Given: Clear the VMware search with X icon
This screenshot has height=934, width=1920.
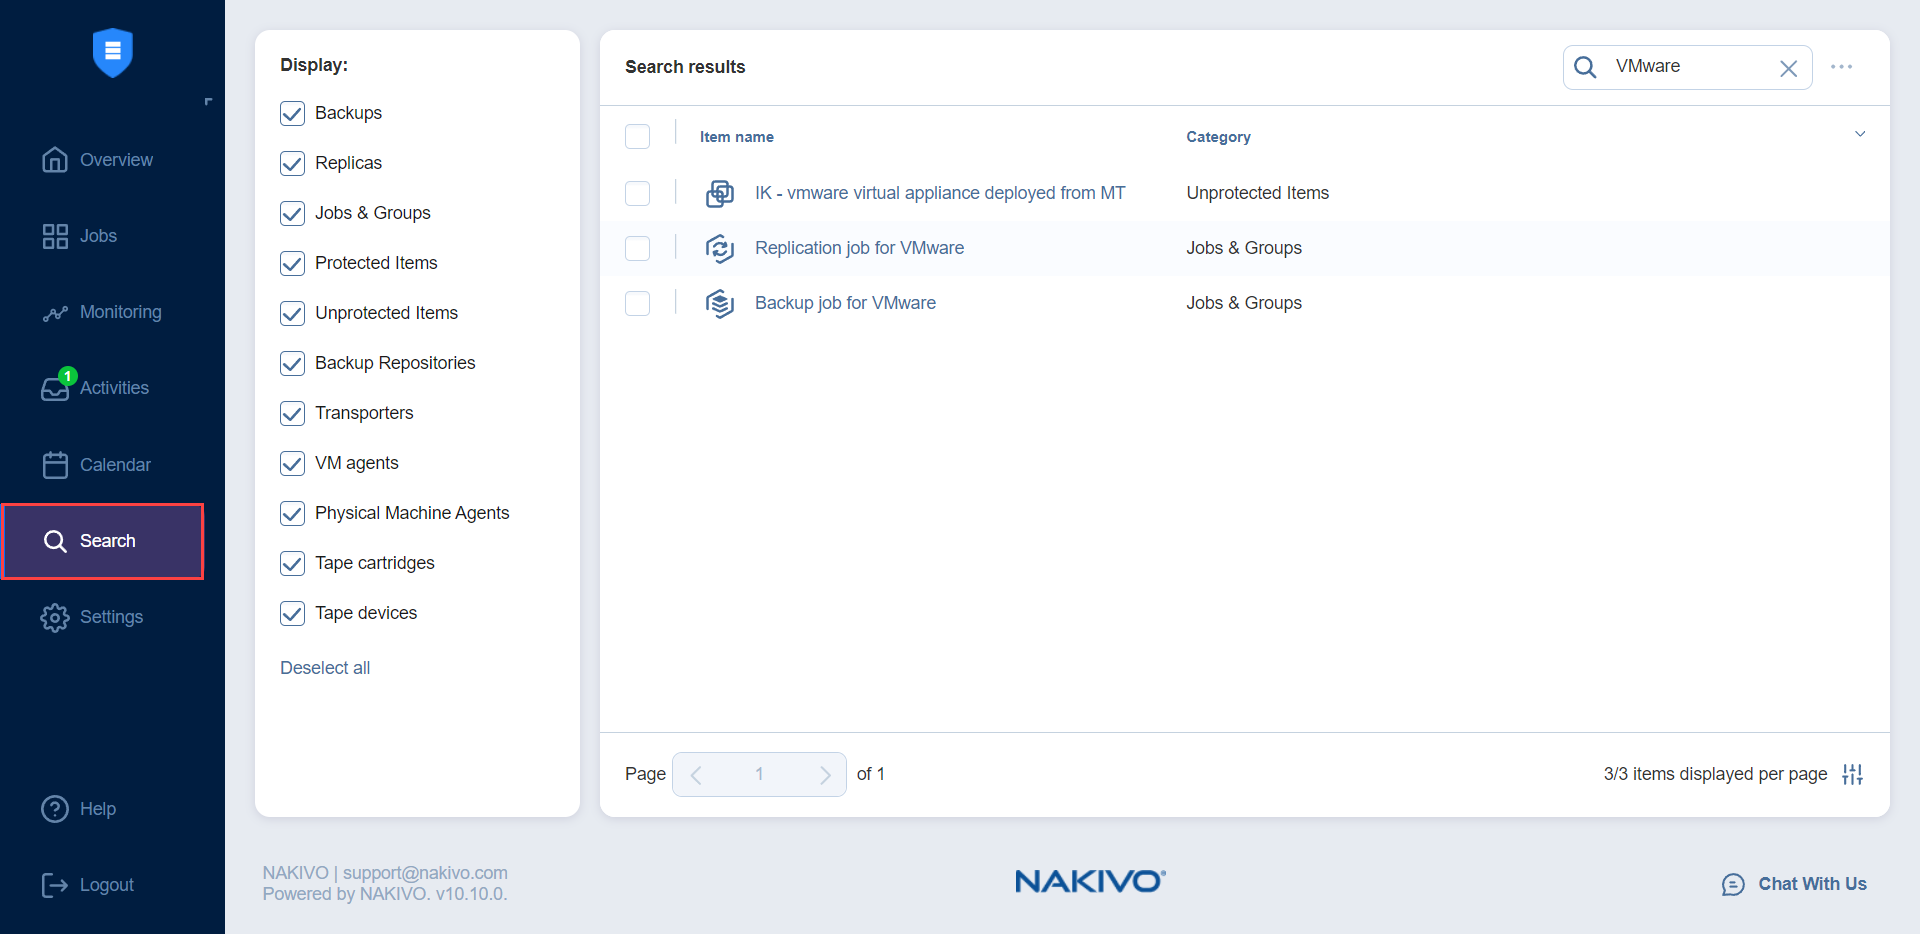Looking at the screenshot, I should click(x=1789, y=68).
